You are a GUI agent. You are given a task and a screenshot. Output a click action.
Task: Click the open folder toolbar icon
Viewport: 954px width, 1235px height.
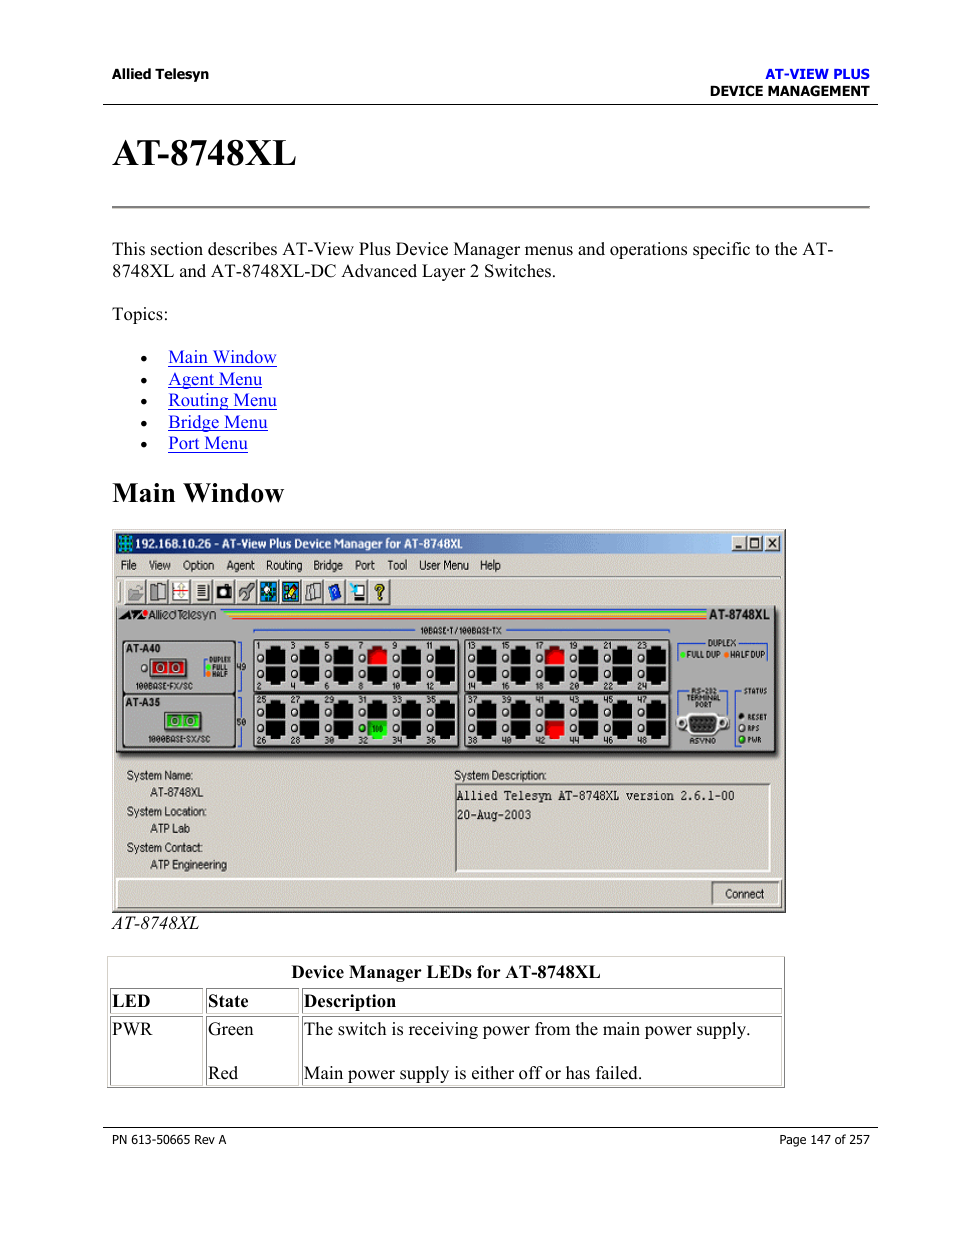(136, 592)
